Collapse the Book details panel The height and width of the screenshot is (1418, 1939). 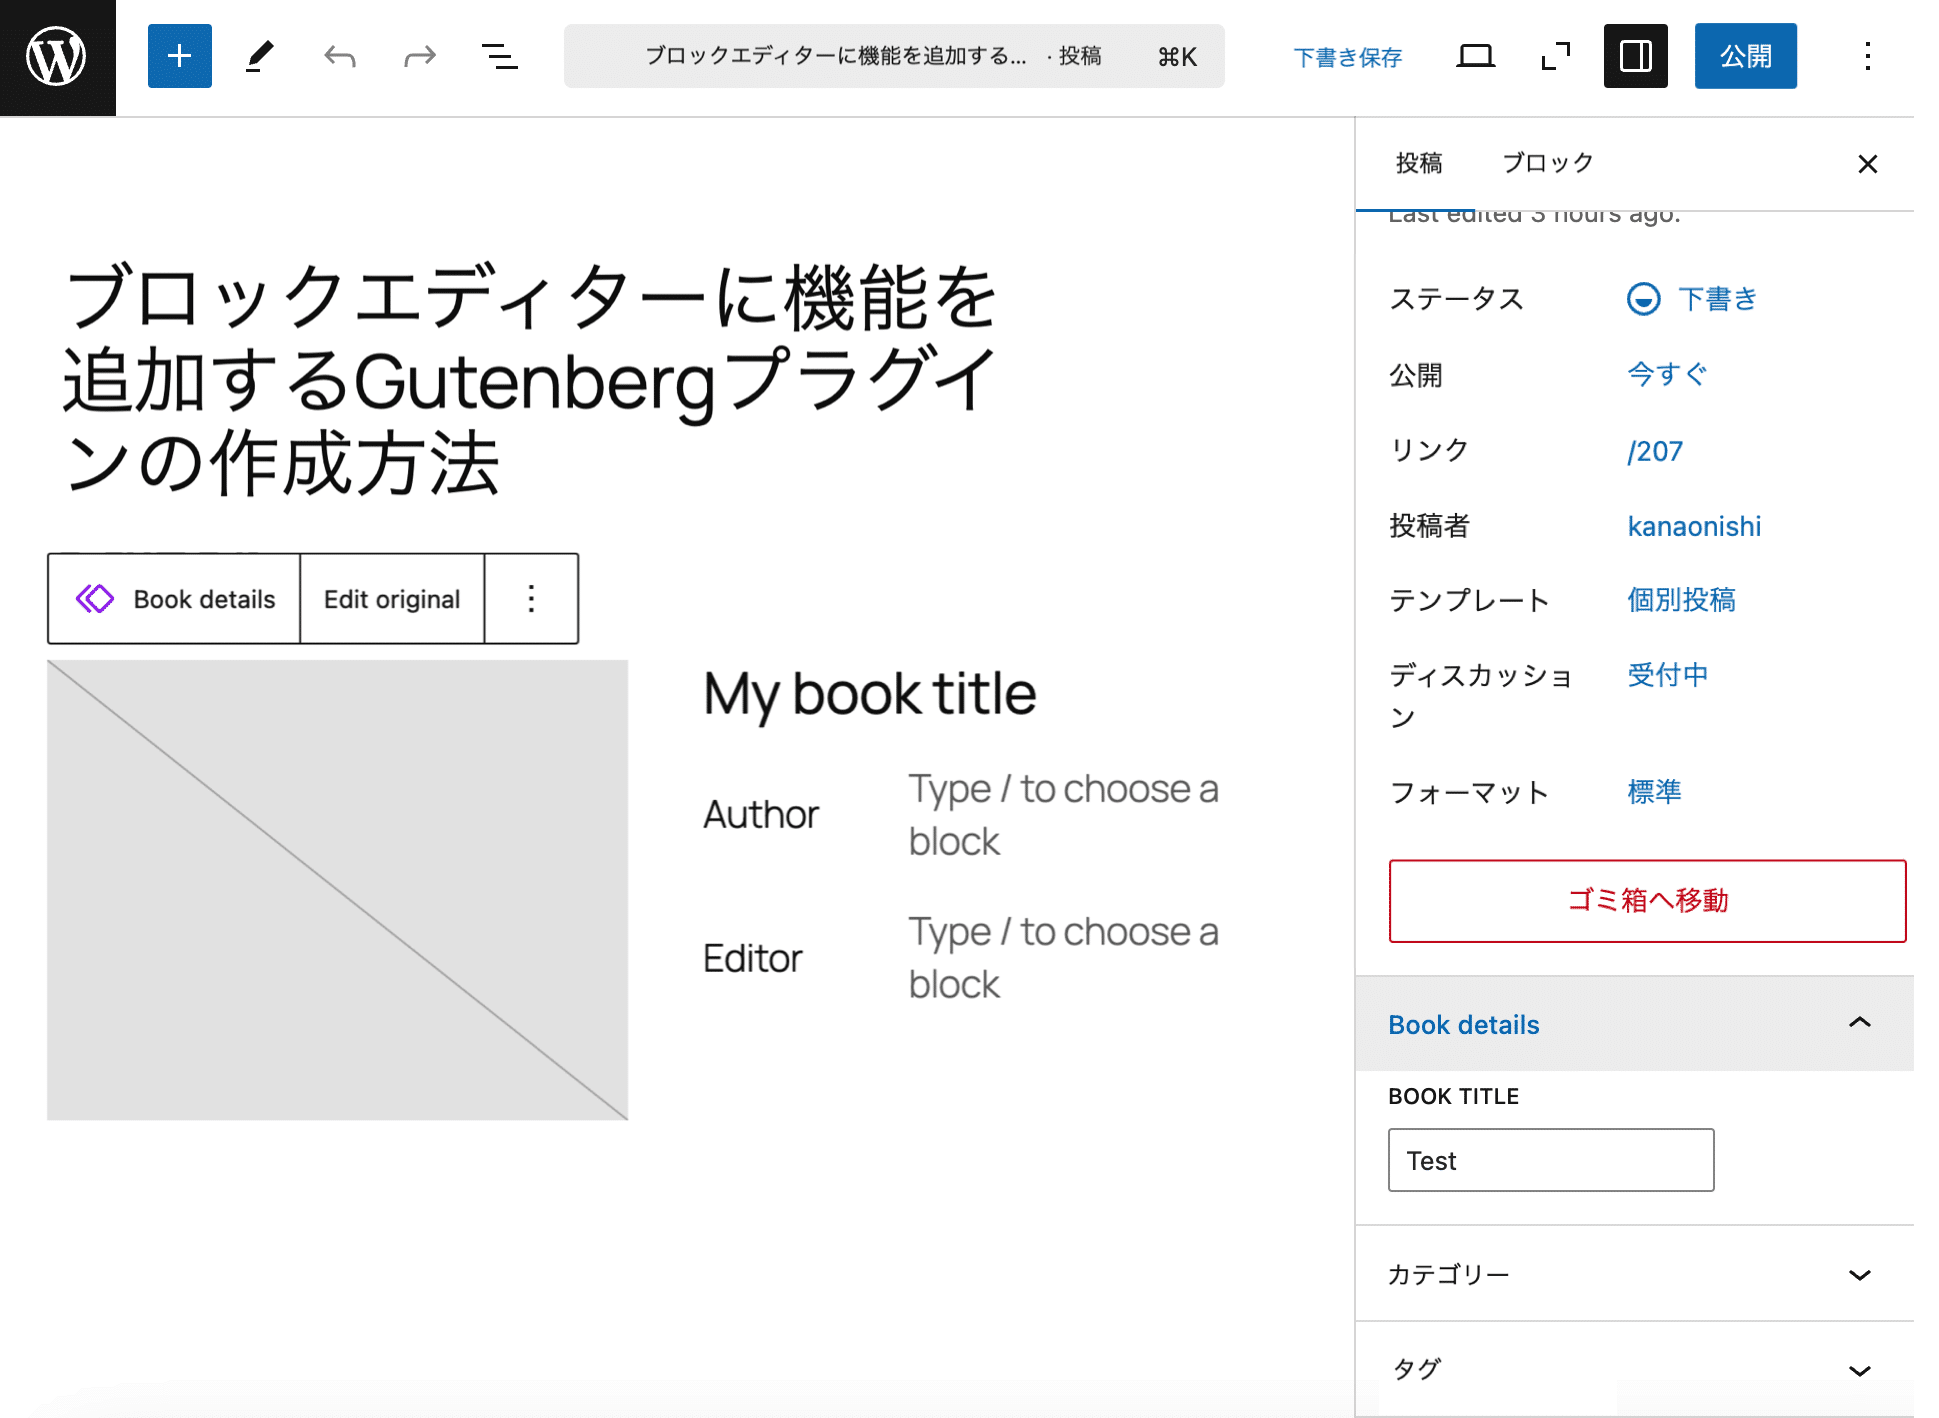pyautogui.click(x=1860, y=1024)
